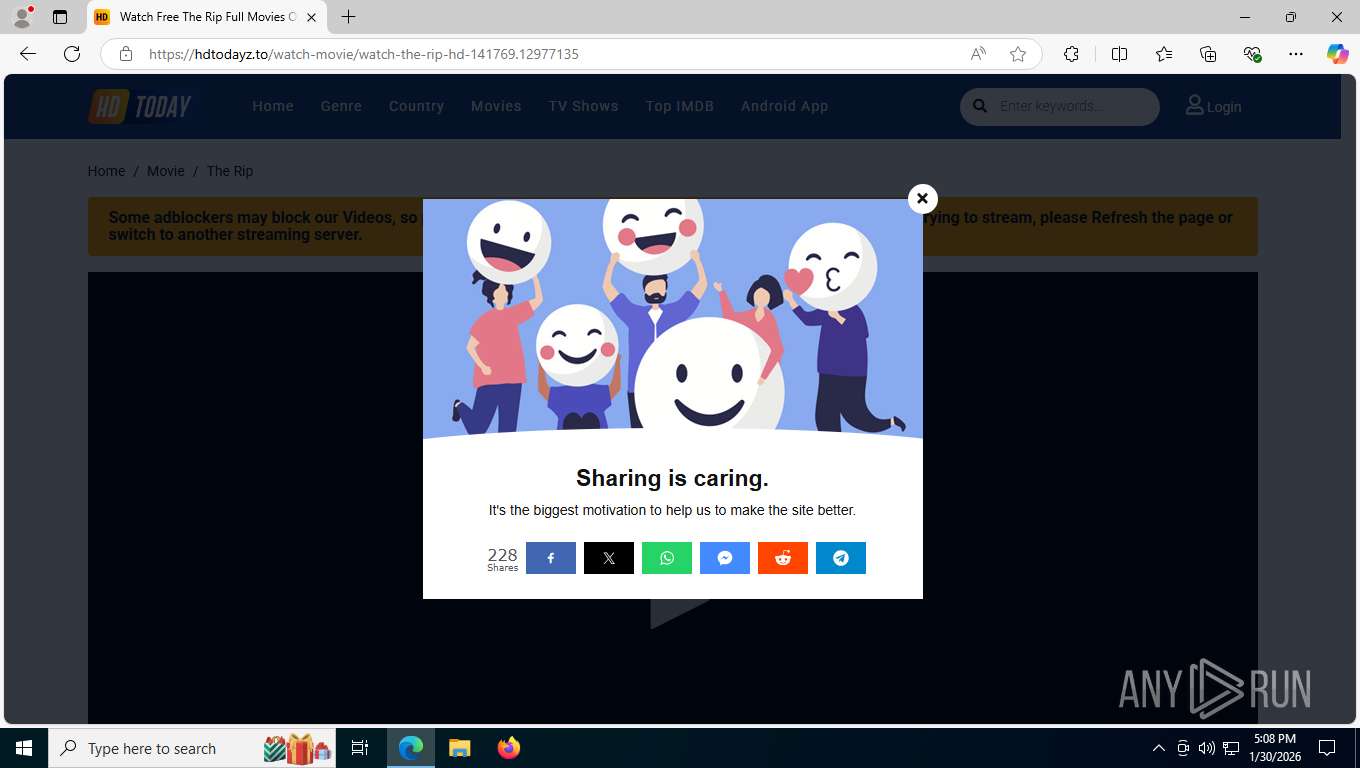Launch Copilot from the toolbar

pos(1337,54)
